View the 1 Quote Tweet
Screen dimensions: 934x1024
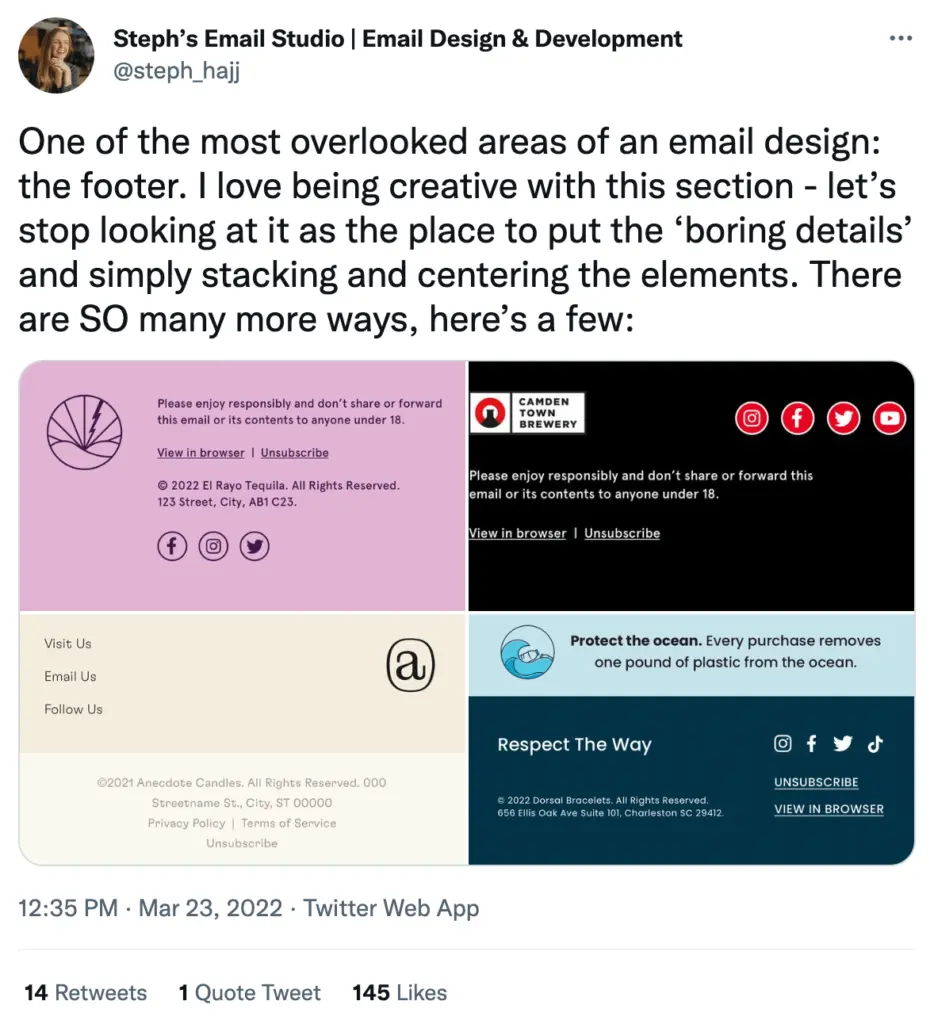click(250, 993)
